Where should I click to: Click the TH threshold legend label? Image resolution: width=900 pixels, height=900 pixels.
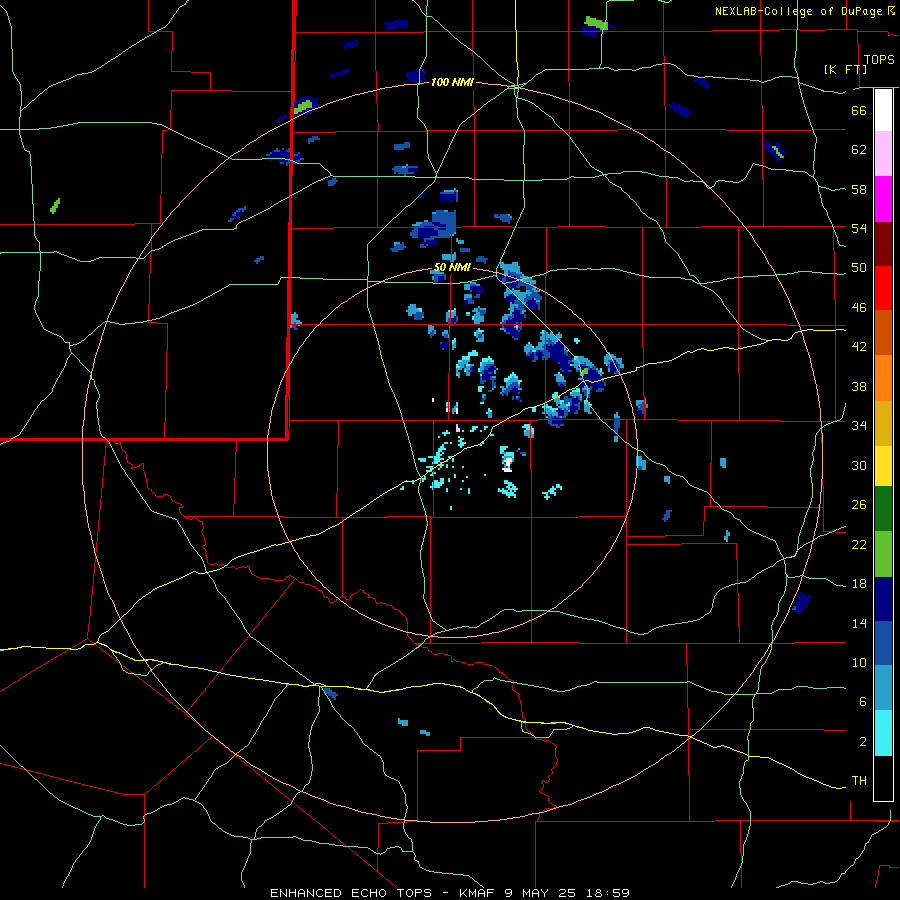859,781
